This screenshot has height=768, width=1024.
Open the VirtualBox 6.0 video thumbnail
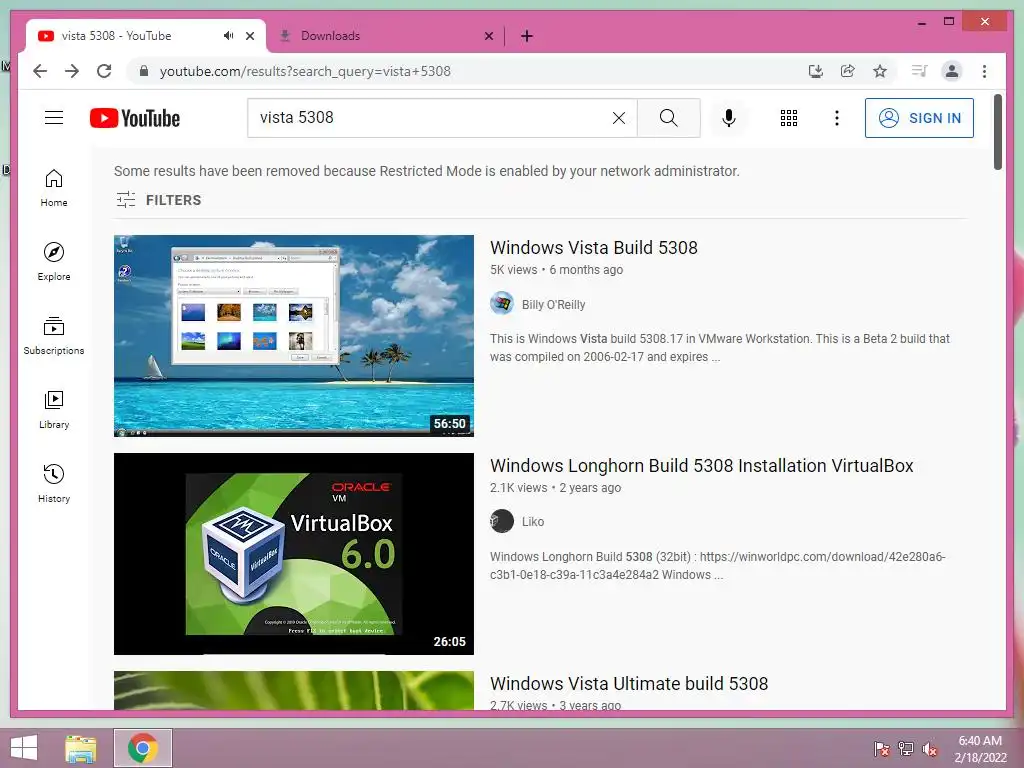tap(294, 554)
